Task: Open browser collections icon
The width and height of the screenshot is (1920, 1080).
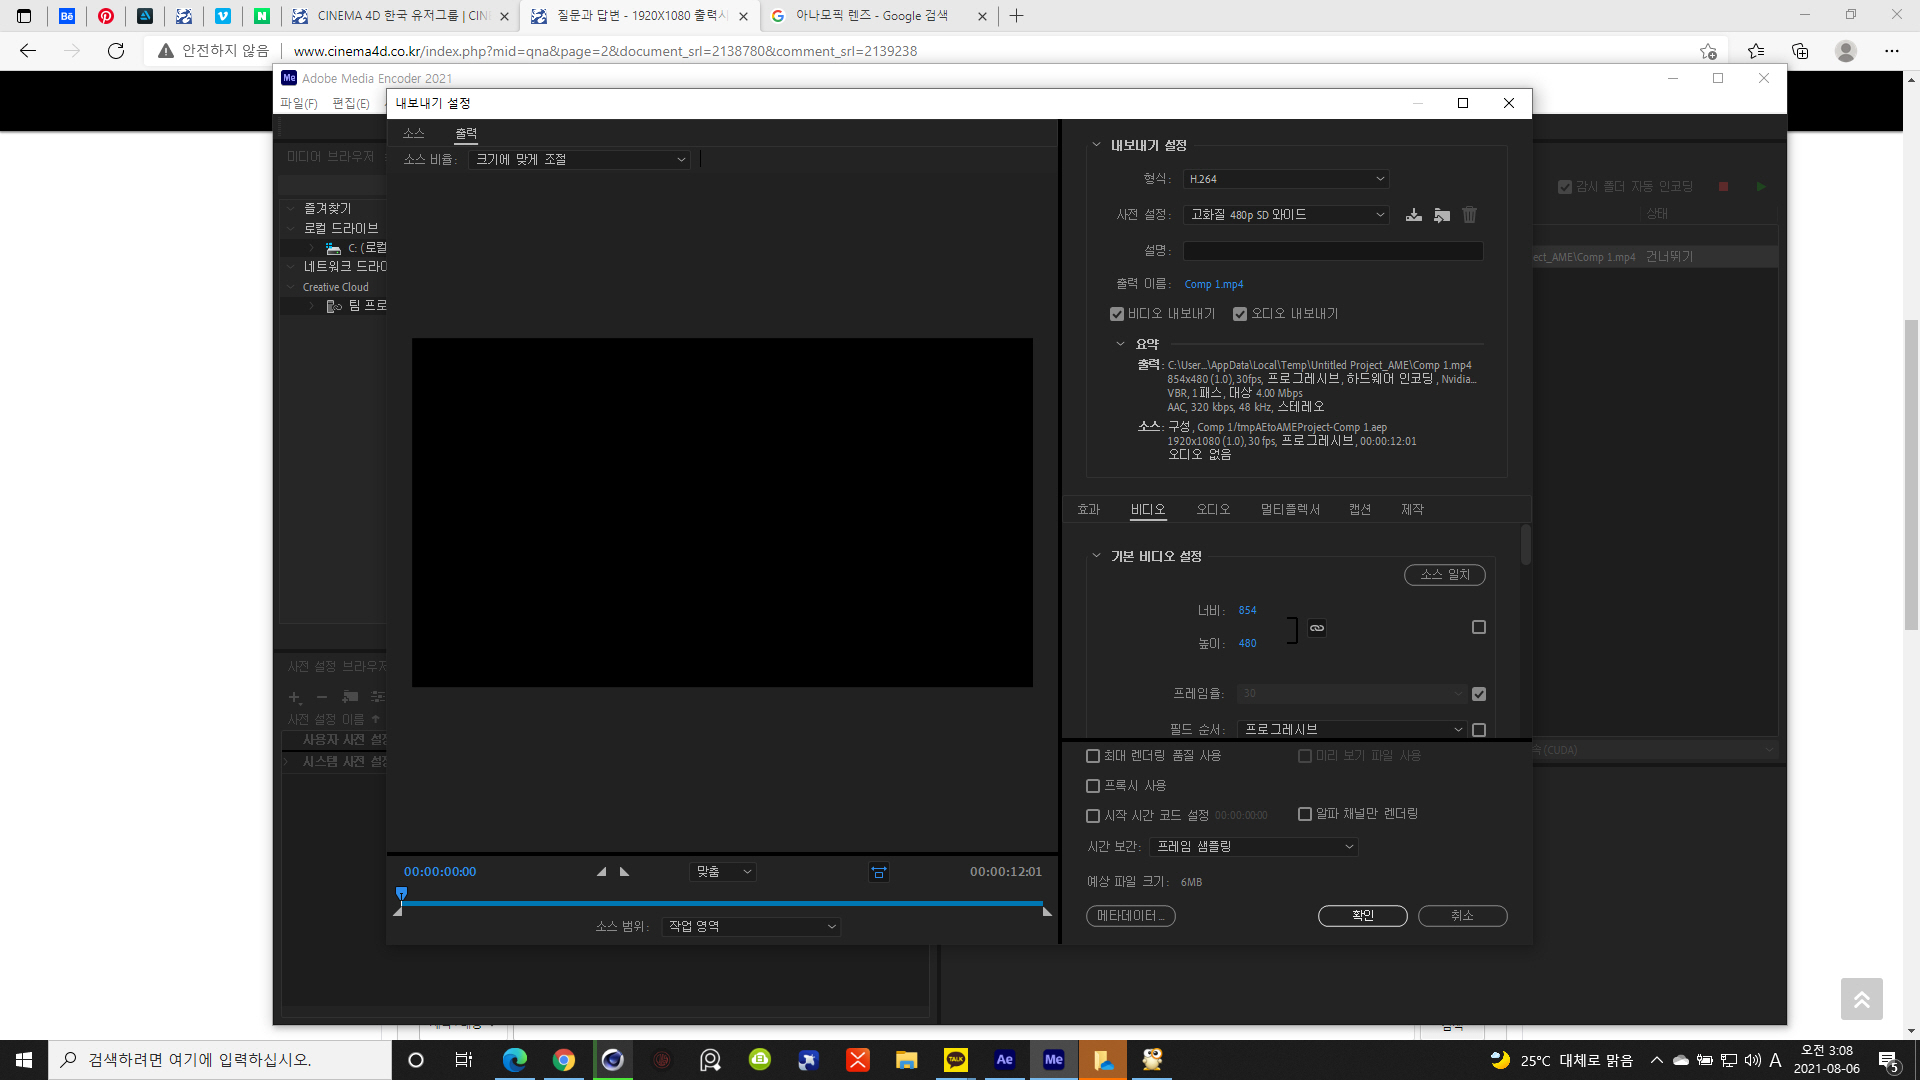Action: (1800, 51)
